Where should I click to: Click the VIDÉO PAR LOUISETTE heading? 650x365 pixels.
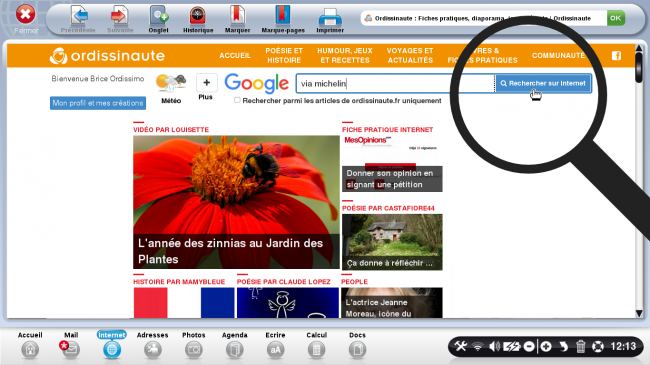coord(171,130)
